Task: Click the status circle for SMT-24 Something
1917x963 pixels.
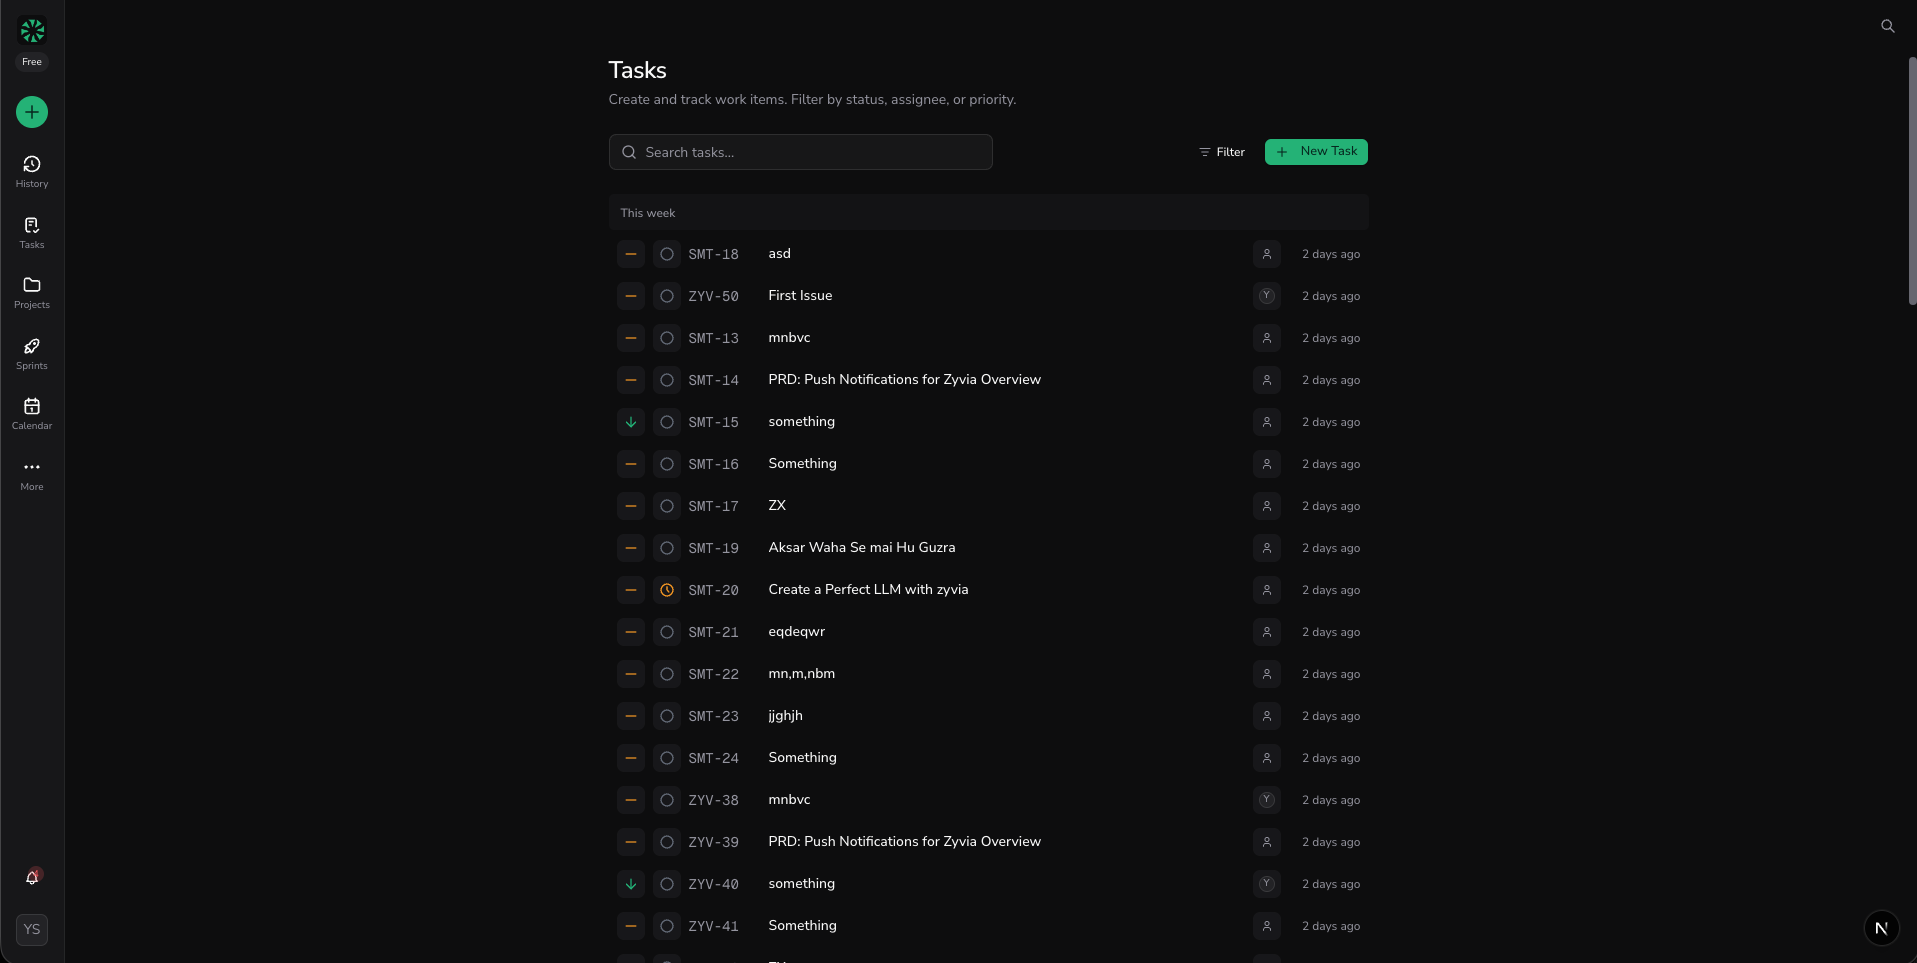Action: click(x=667, y=758)
